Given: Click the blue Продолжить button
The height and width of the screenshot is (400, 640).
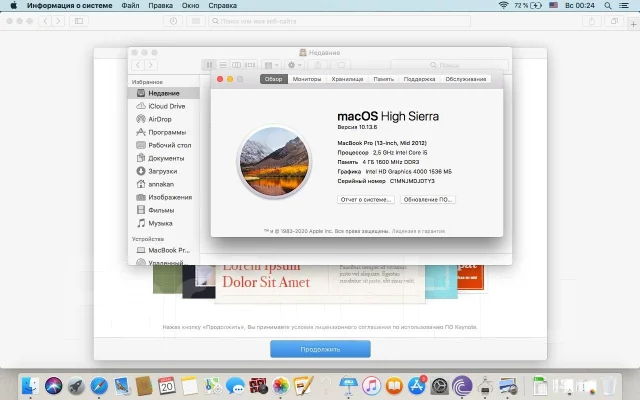Looking at the screenshot, I should 320,349.
